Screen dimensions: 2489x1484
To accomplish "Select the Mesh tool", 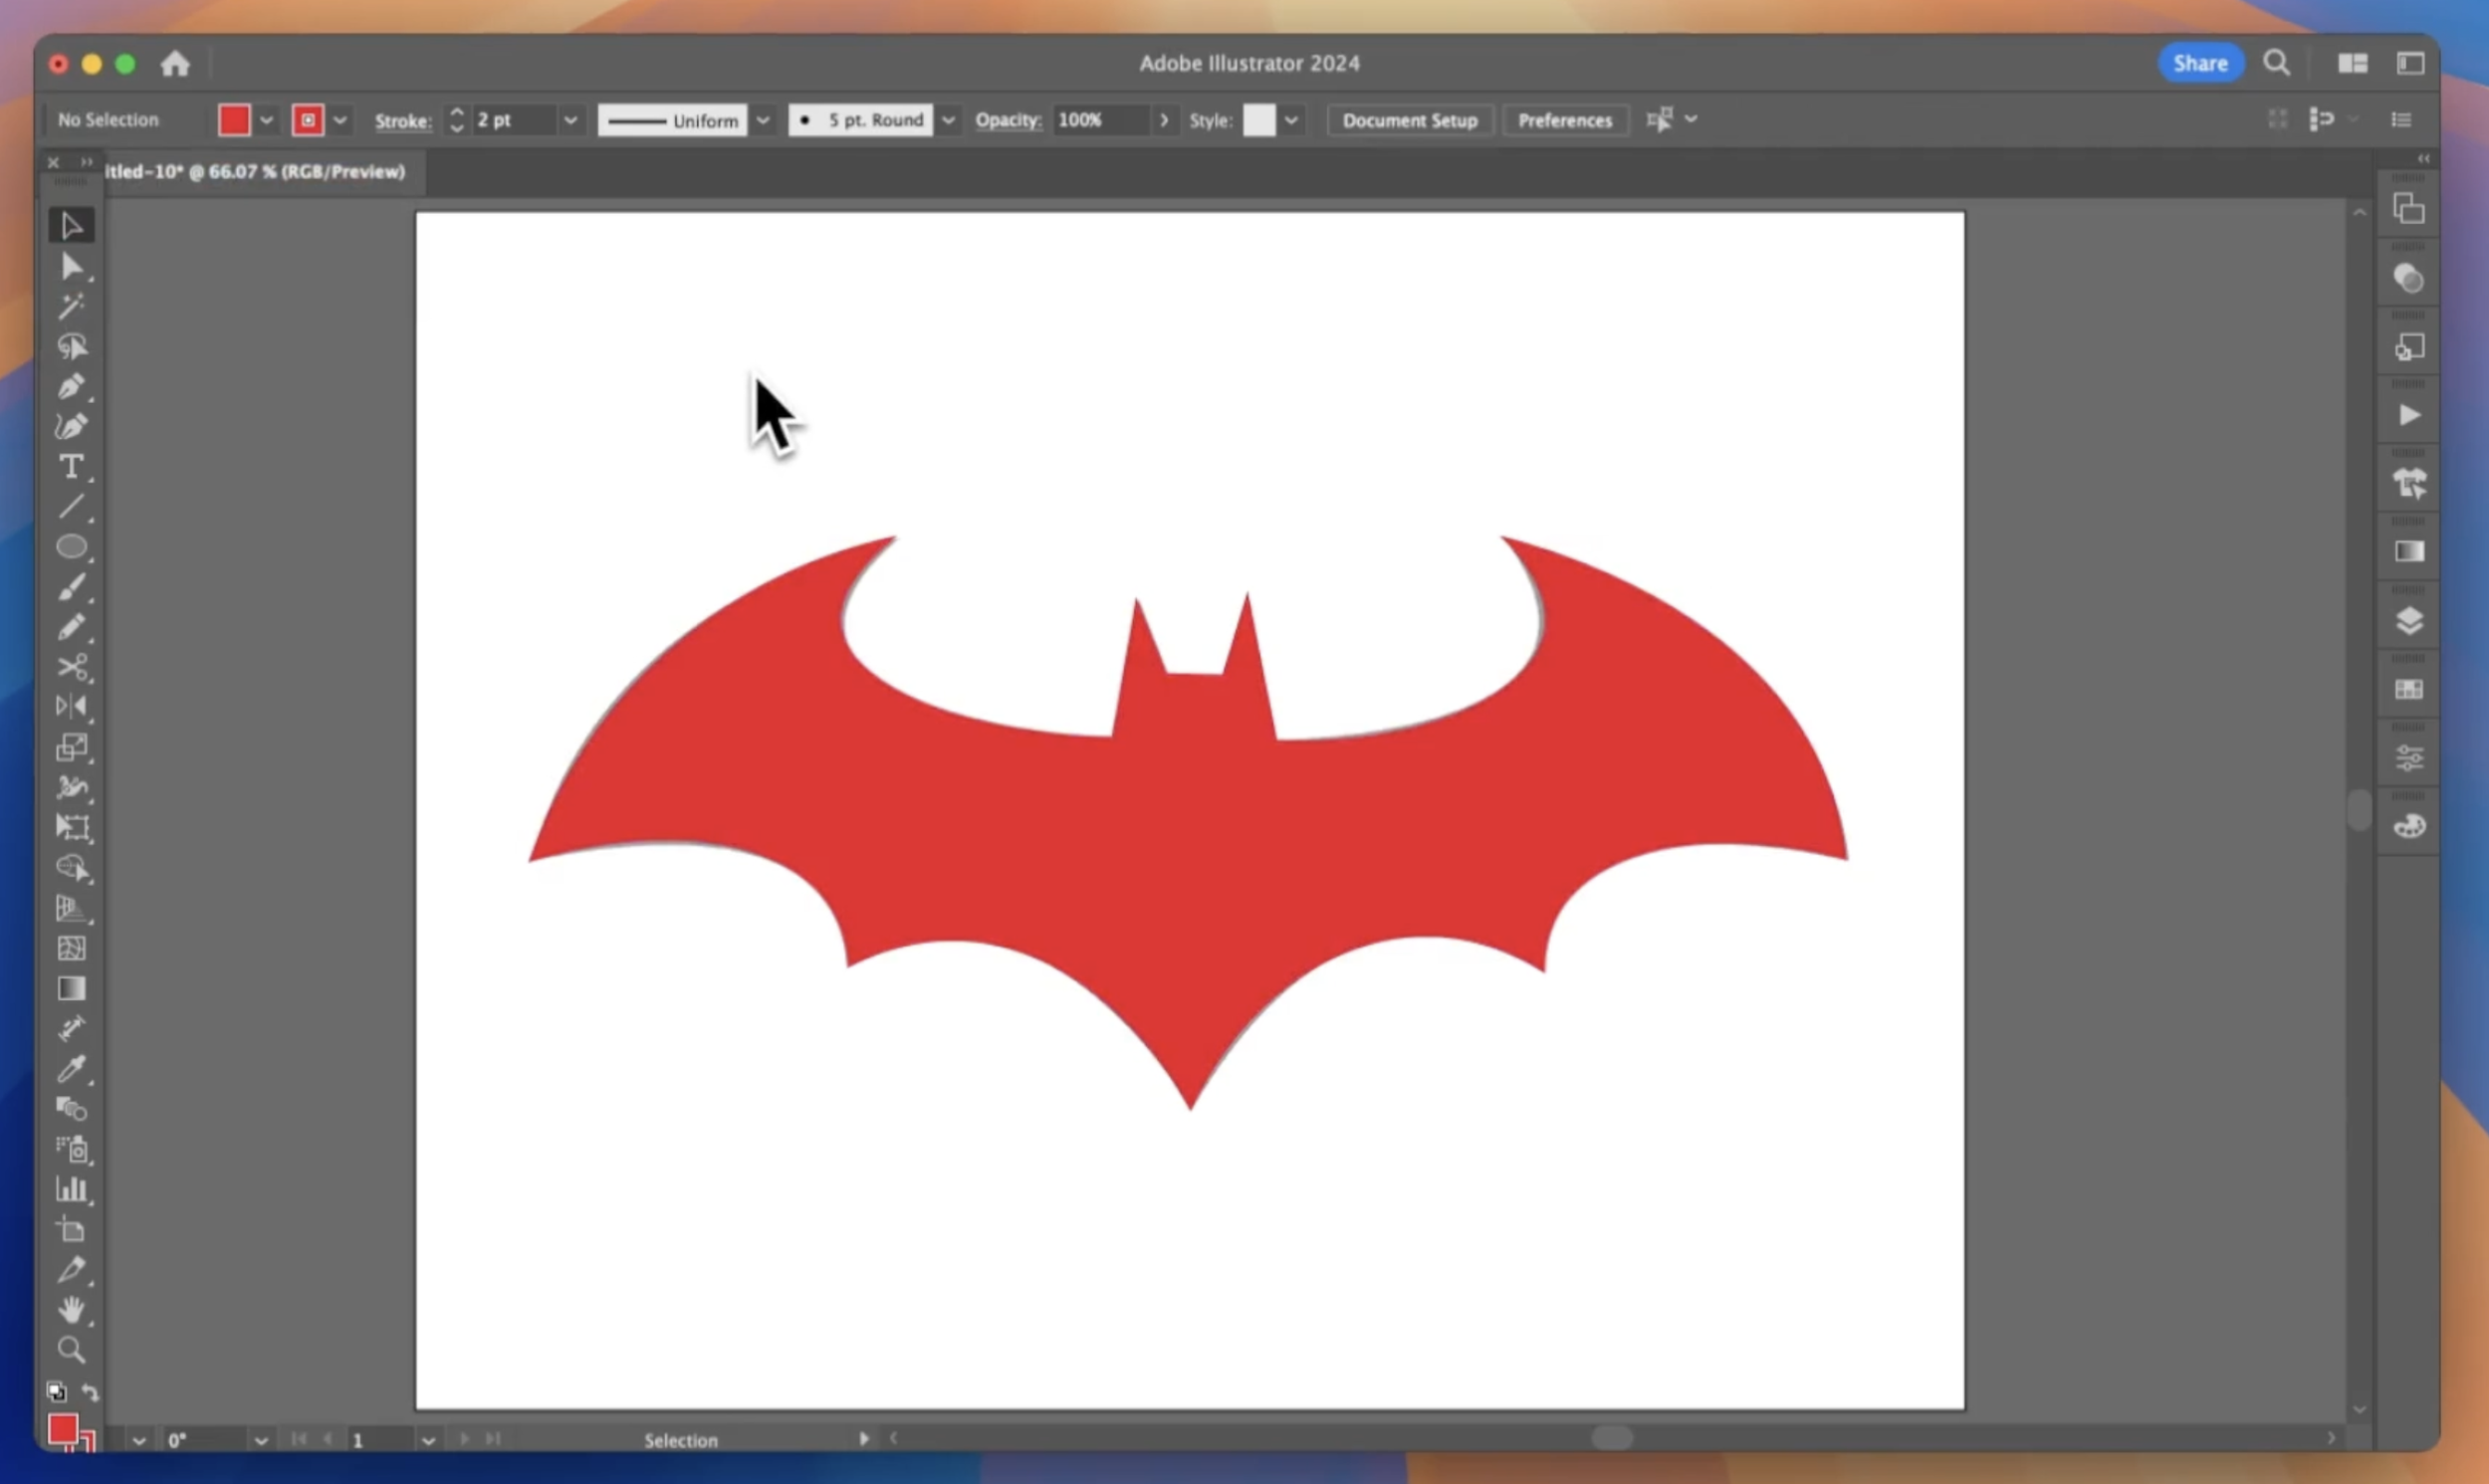I will 71,948.
